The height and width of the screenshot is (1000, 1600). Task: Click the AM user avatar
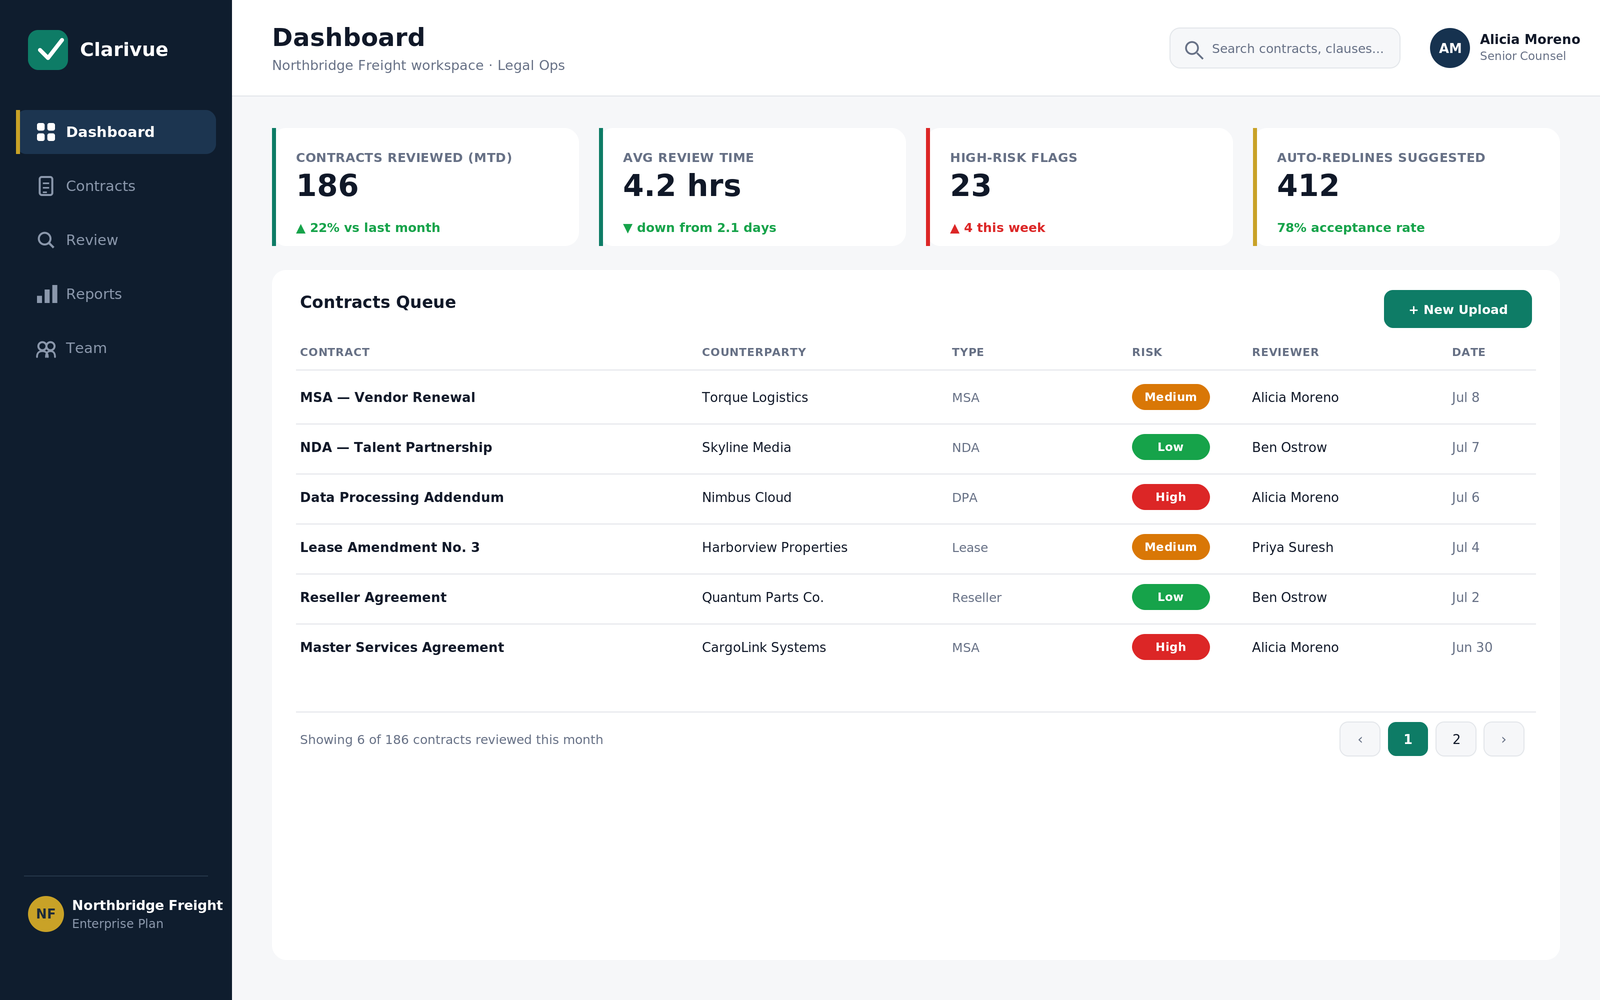[1450, 48]
